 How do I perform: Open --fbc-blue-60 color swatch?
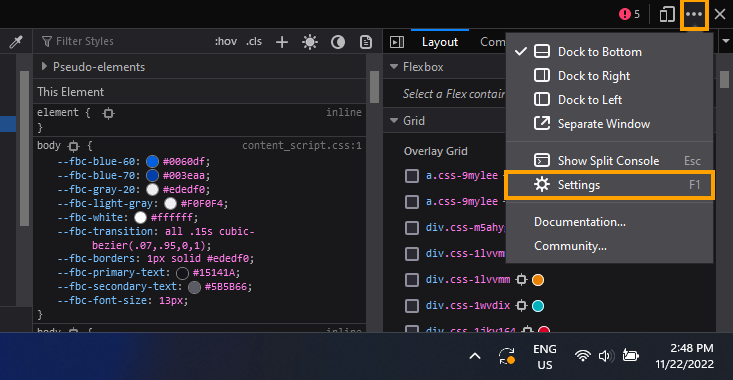click(x=152, y=161)
